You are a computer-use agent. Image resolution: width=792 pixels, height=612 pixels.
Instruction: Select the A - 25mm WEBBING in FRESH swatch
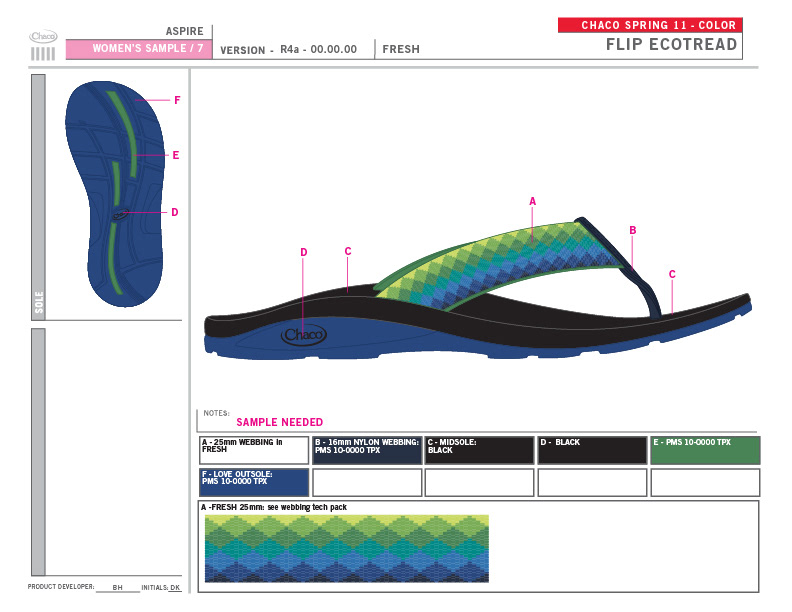coord(254,450)
